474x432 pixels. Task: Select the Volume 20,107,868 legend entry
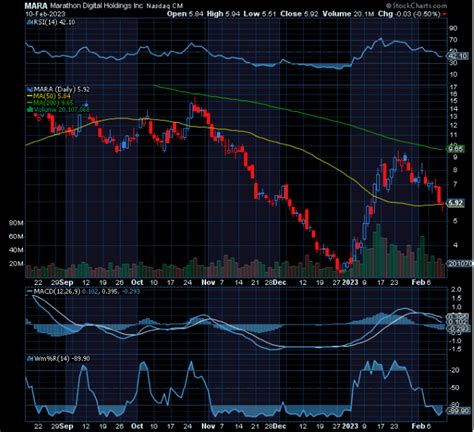[61, 109]
